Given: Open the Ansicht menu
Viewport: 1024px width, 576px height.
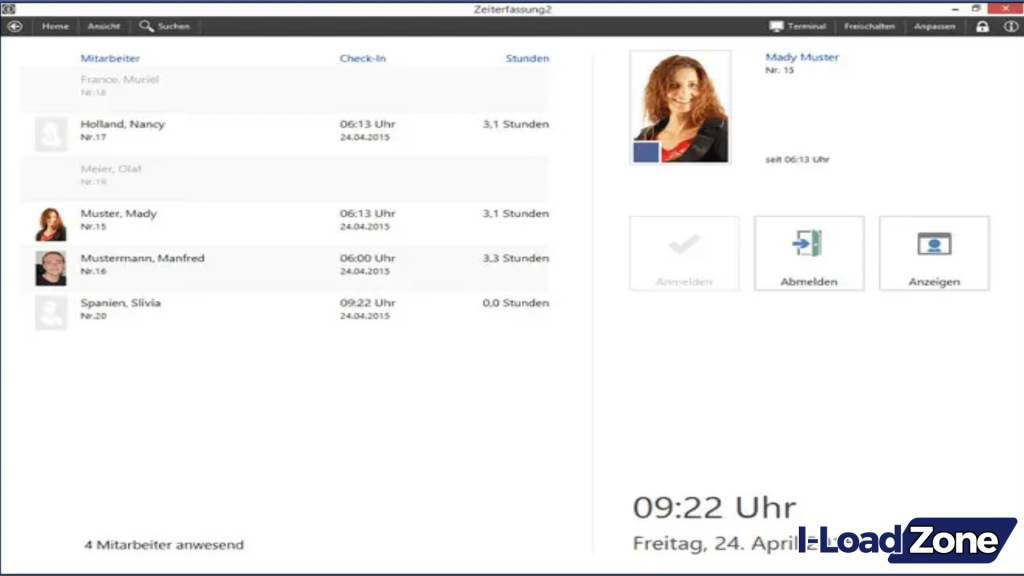Looking at the screenshot, I should pyautogui.click(x=104, y=26).
